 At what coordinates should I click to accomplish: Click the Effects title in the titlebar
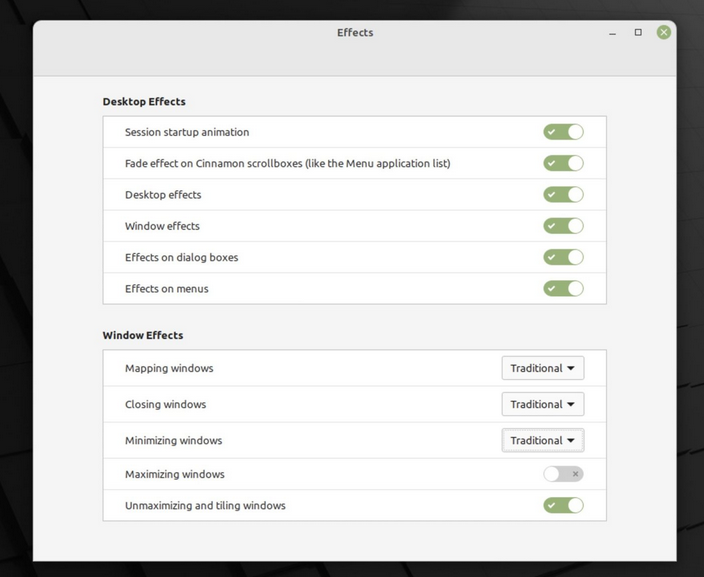pyautogui.click(x=355, y=33)
